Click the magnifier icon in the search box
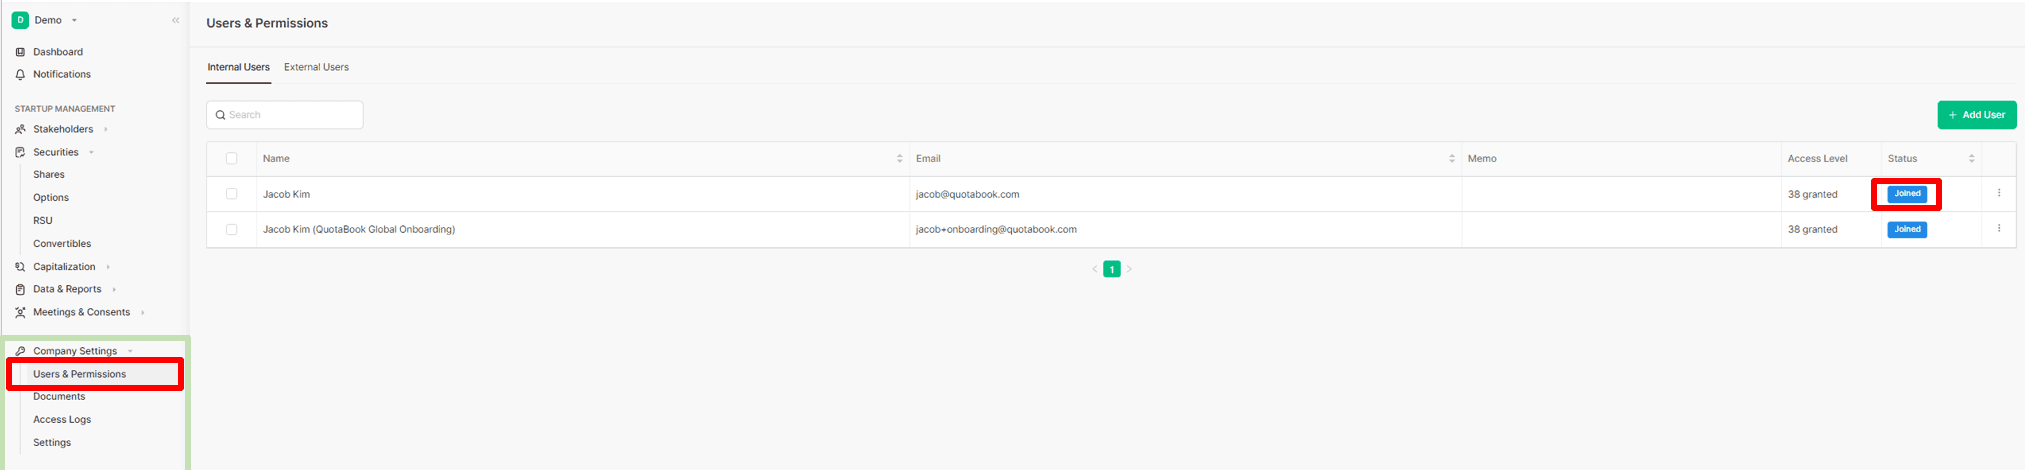 click(220, 115)
